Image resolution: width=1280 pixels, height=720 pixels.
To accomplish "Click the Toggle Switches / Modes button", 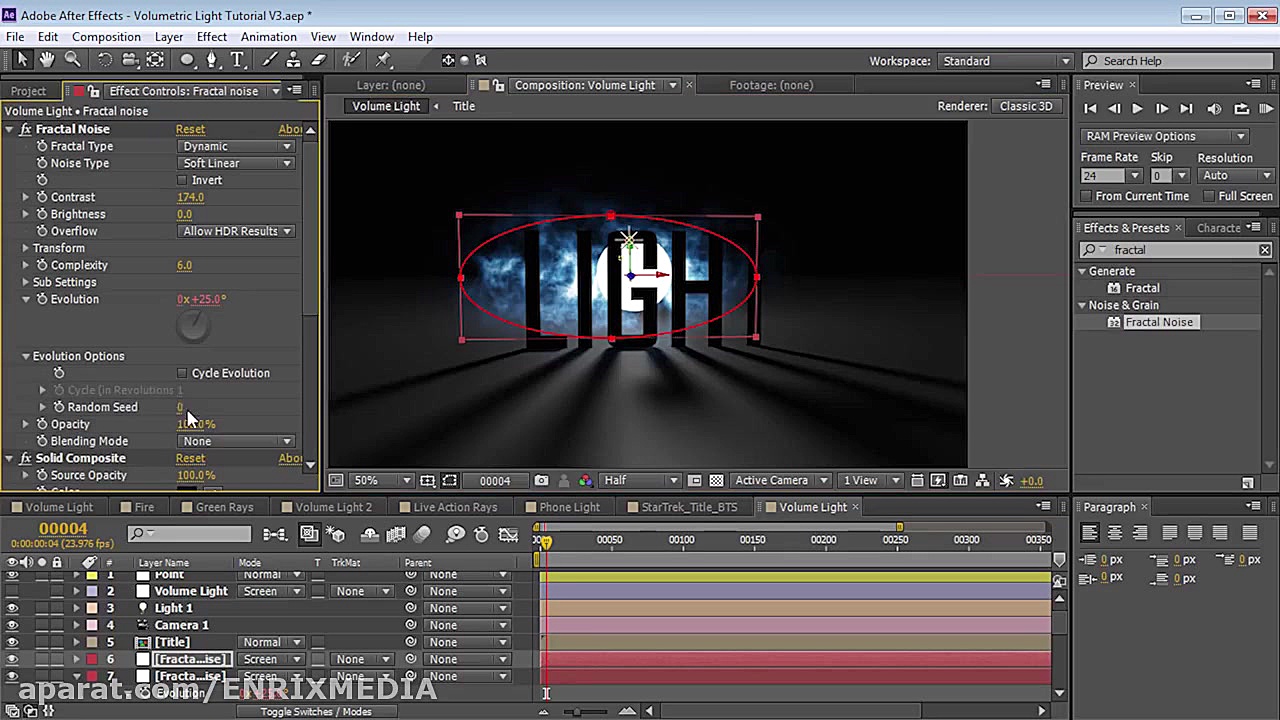I will [x=316, y=712].
